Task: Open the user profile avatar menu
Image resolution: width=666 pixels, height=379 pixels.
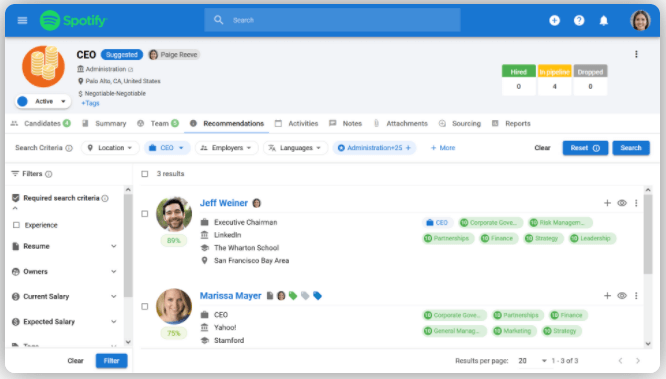Action: click(x=641, y=20)
